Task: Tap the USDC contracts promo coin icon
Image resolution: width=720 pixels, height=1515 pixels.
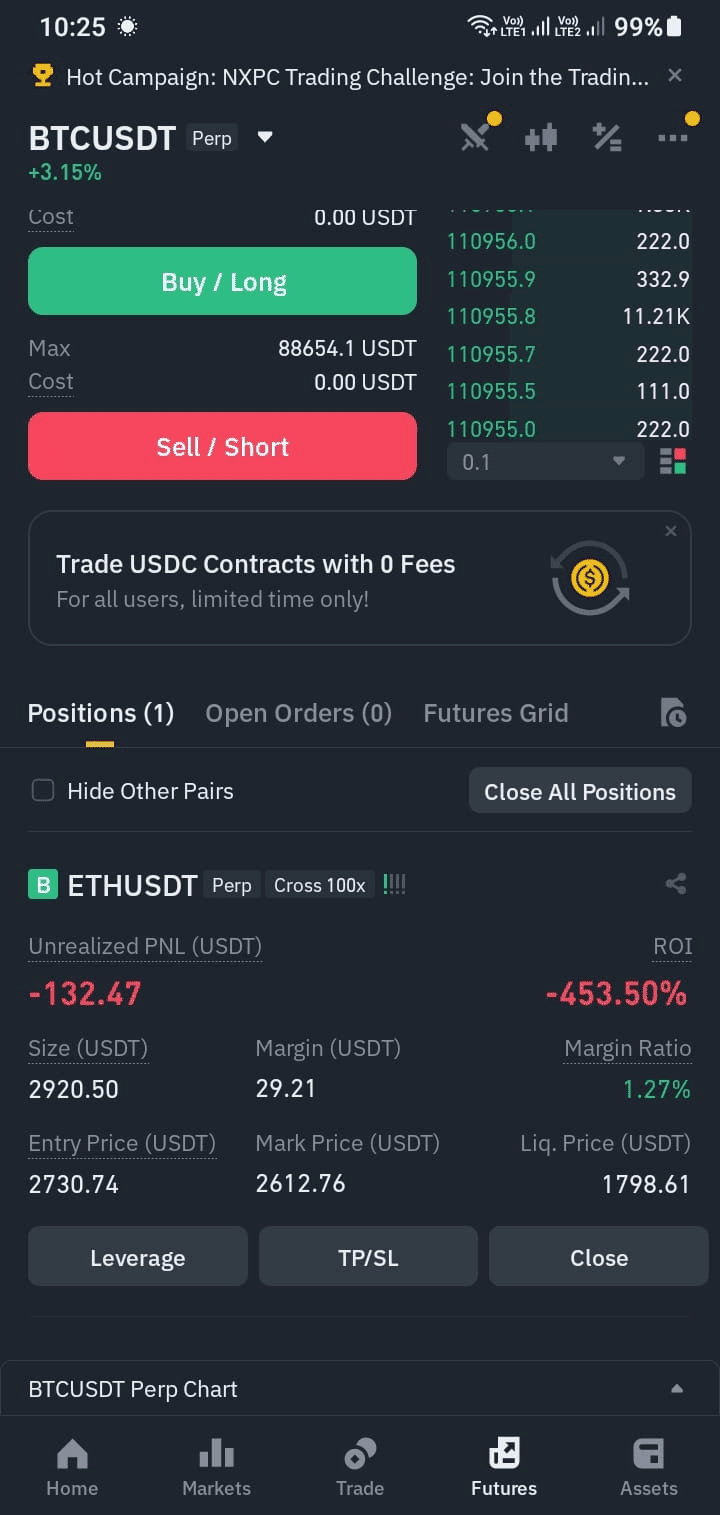Action: coord(590,578)
